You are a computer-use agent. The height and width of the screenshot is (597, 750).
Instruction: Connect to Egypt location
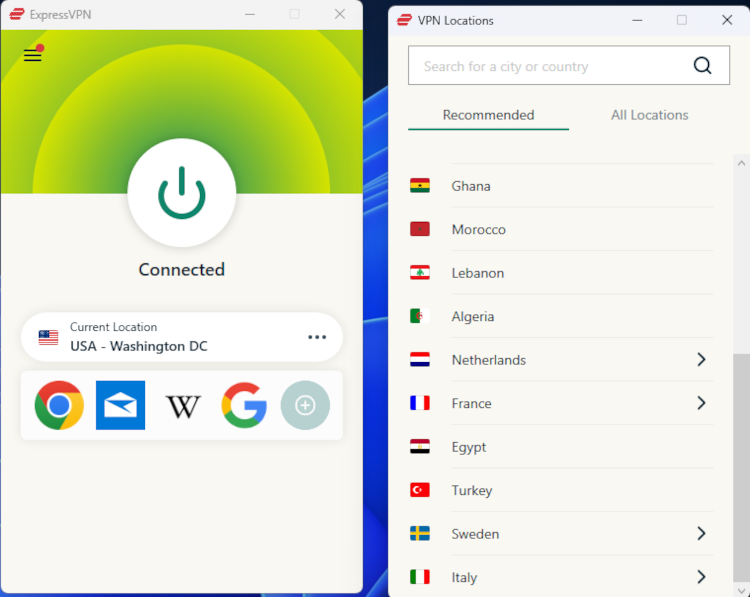(x=561, y=447)
